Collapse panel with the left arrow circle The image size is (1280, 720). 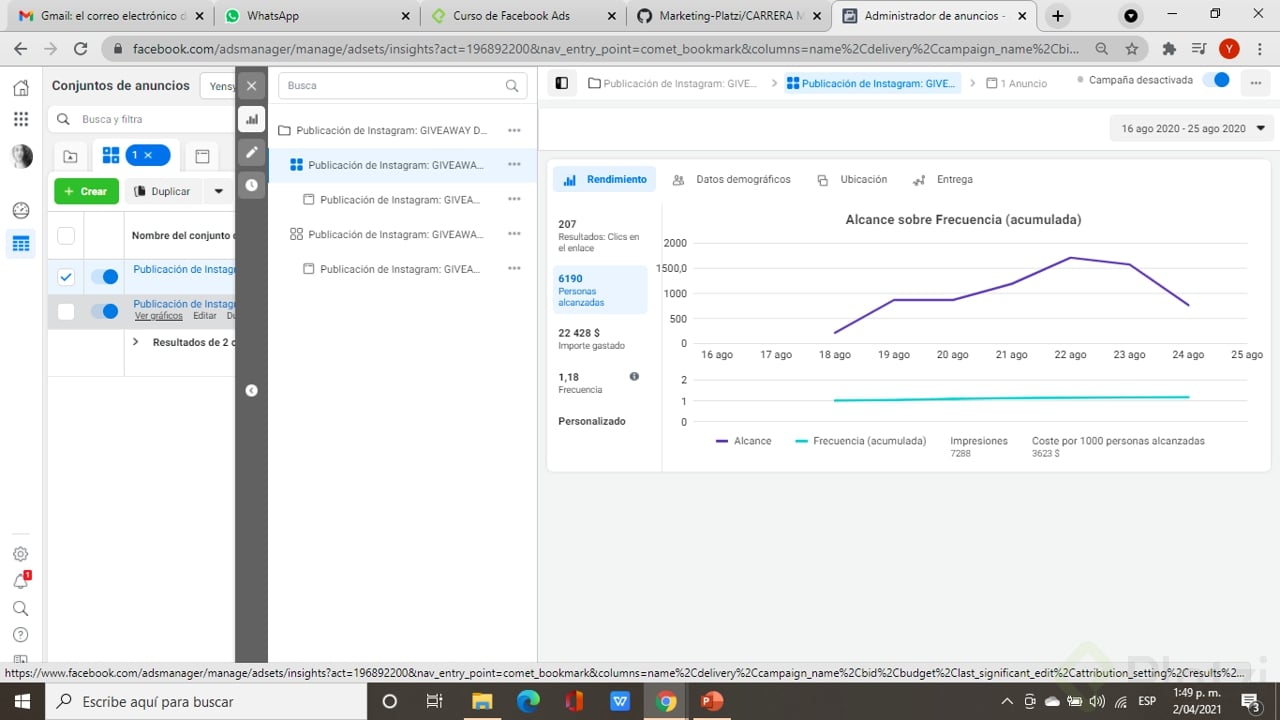click(251, 390)
